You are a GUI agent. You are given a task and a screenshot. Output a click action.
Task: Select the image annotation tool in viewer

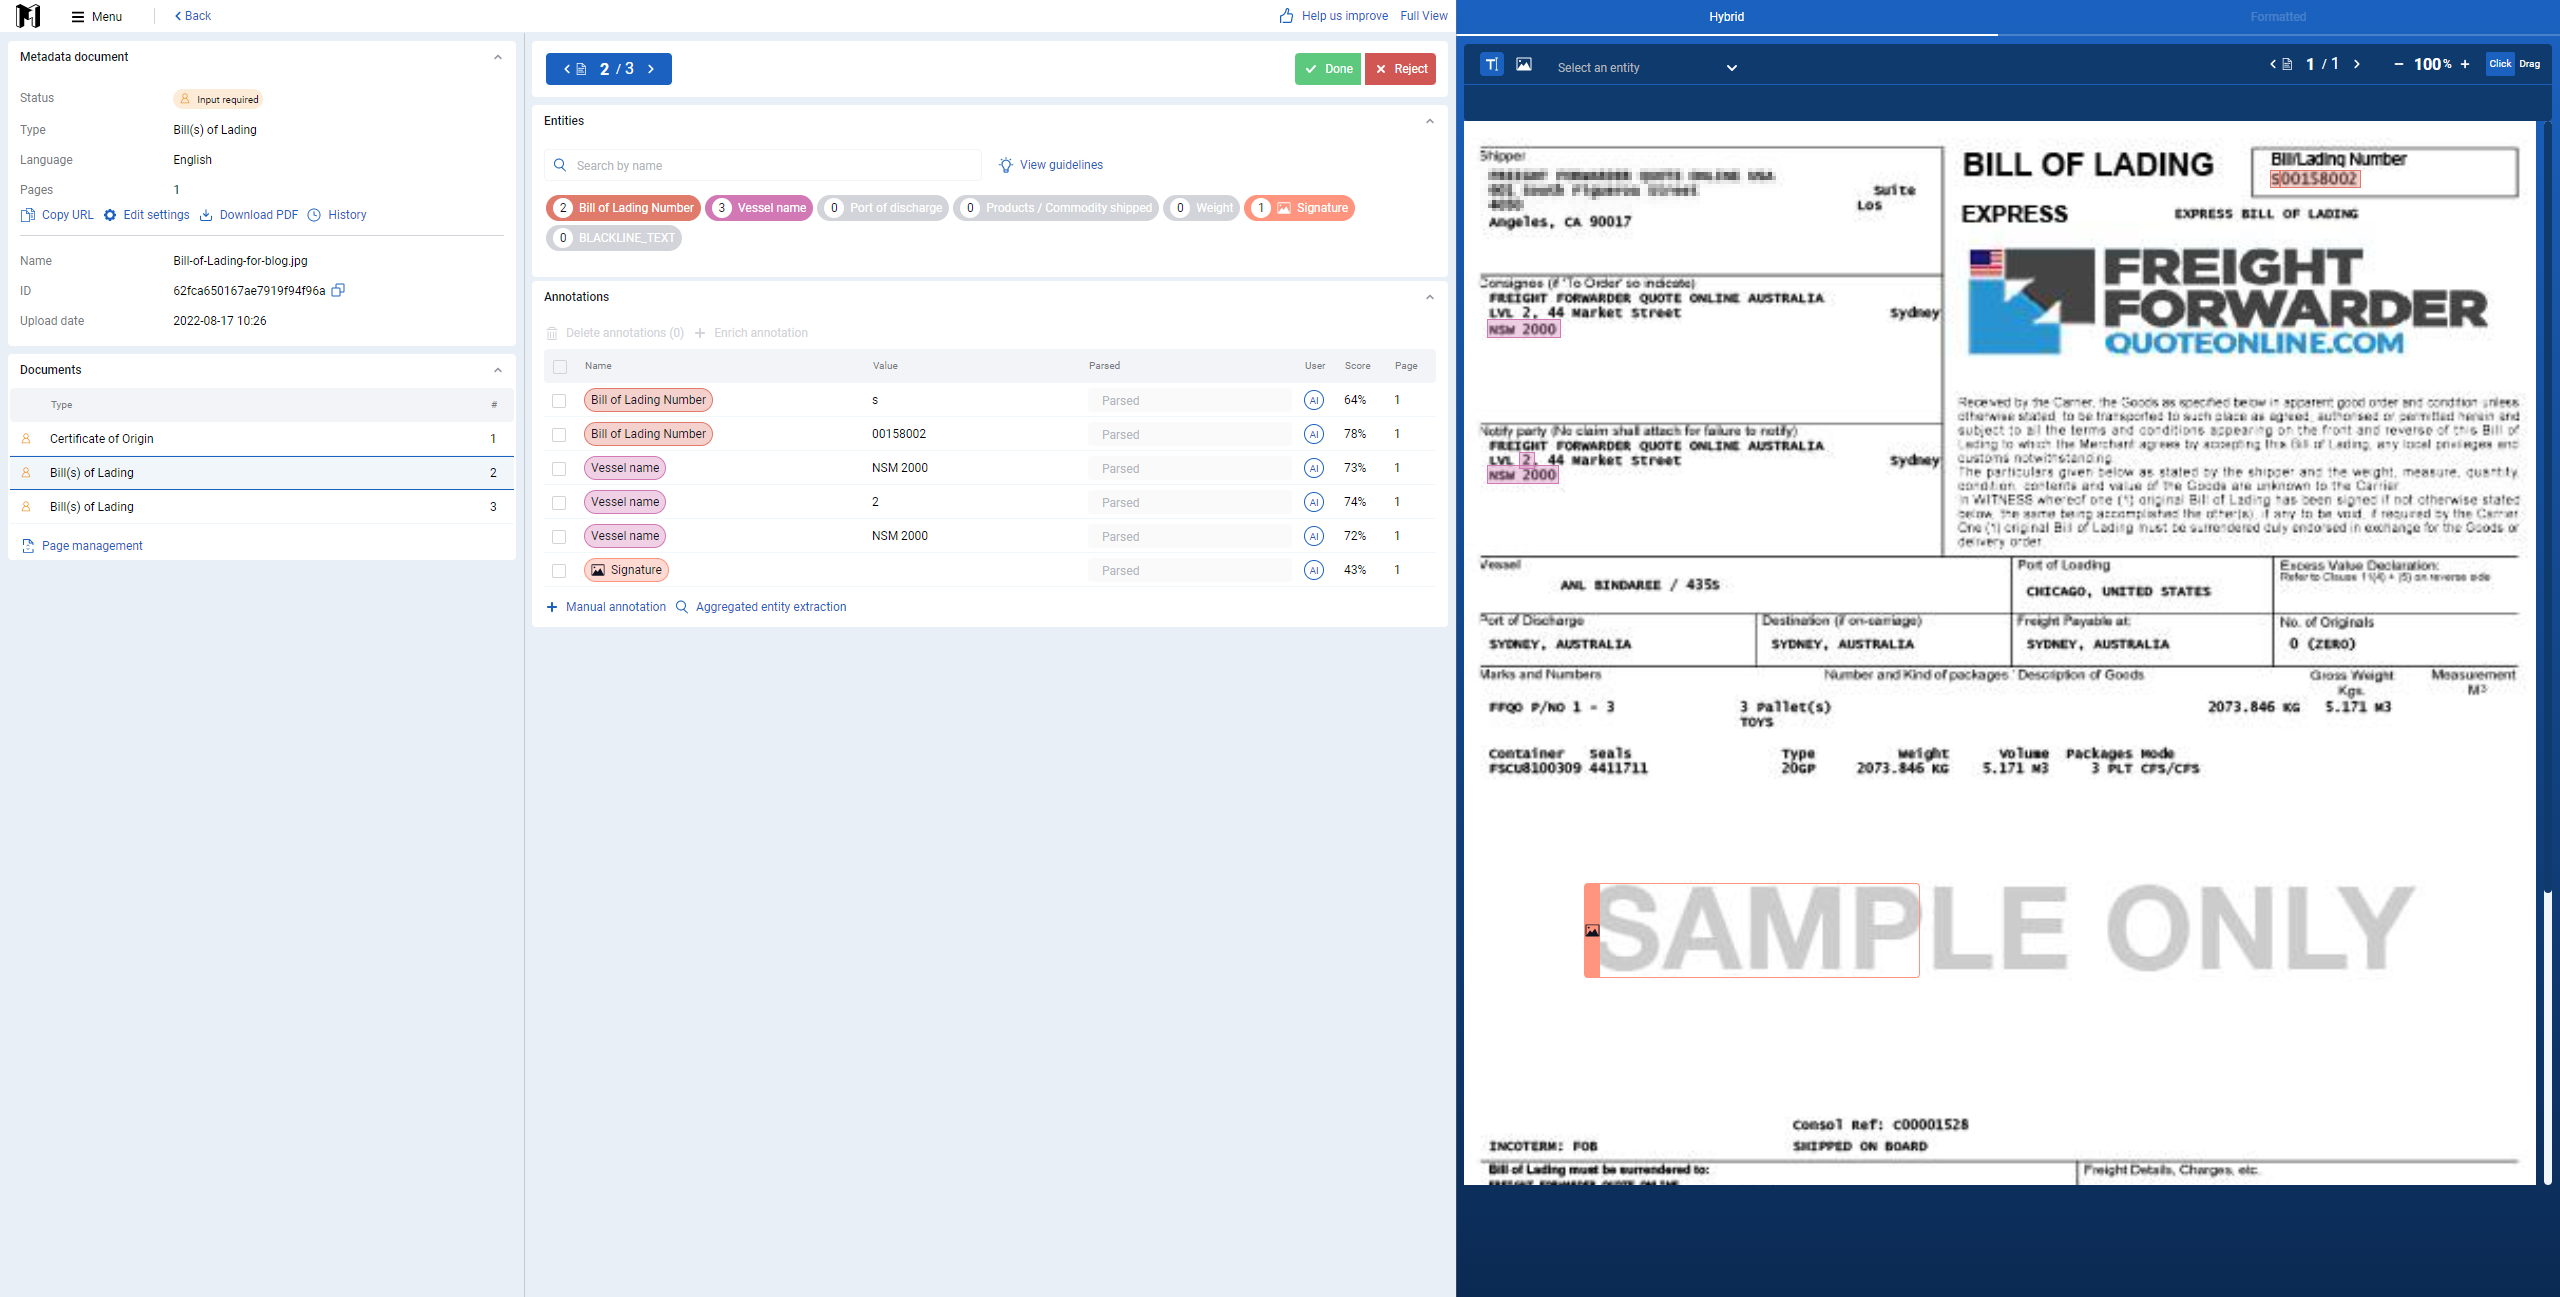click(x=1524, y=64)
